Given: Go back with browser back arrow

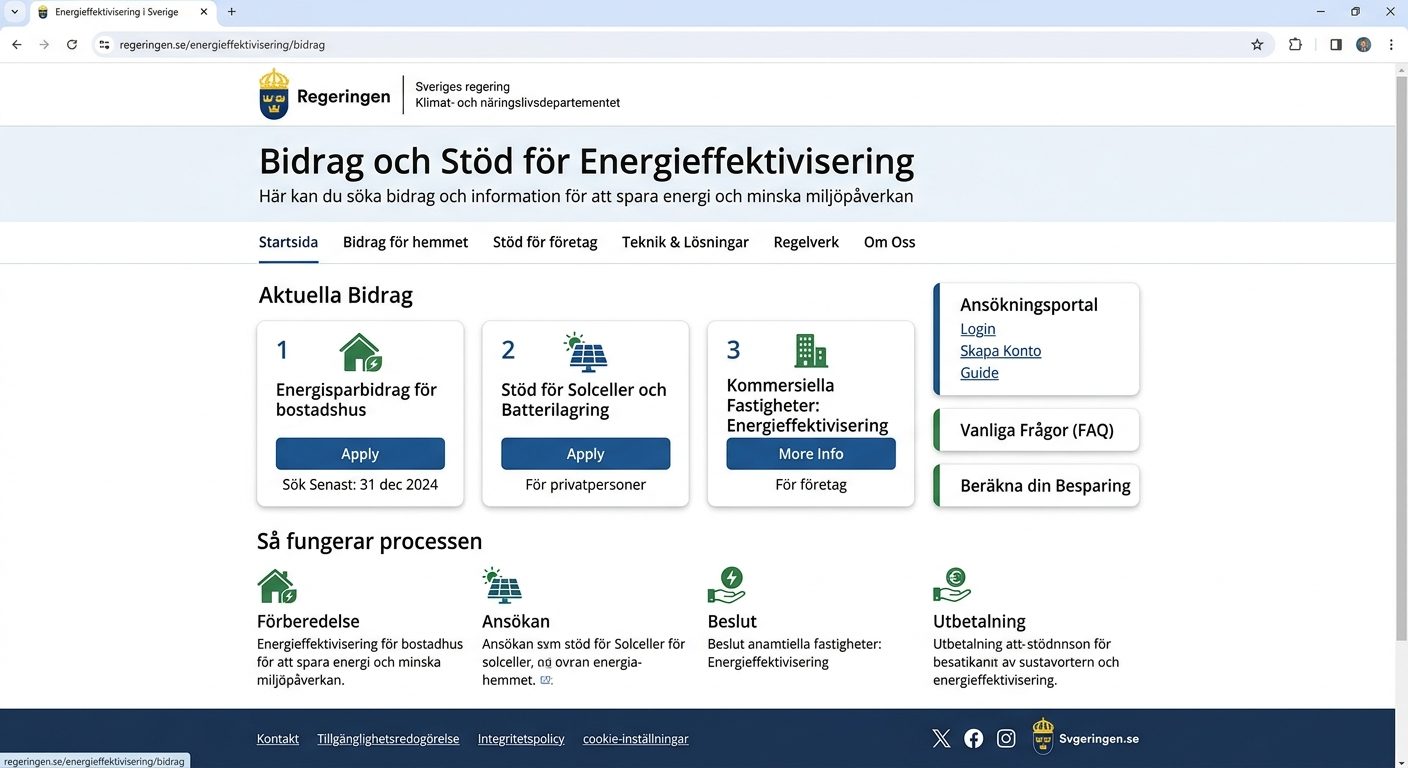Looking at the screenshot, I should tap(16, 45).
